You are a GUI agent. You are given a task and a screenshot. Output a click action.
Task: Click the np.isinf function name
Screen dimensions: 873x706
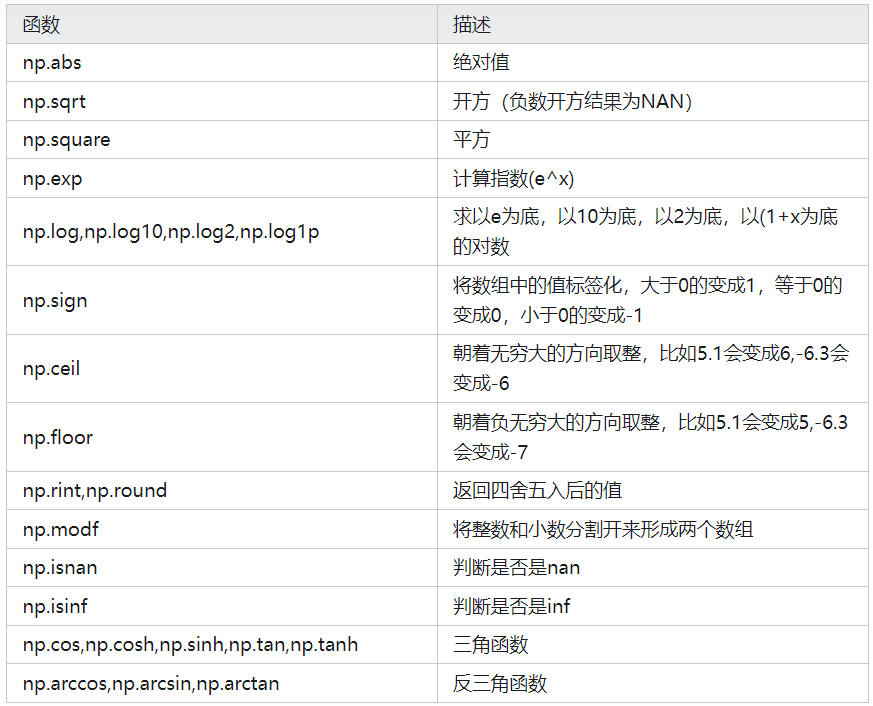coord(56,606)
